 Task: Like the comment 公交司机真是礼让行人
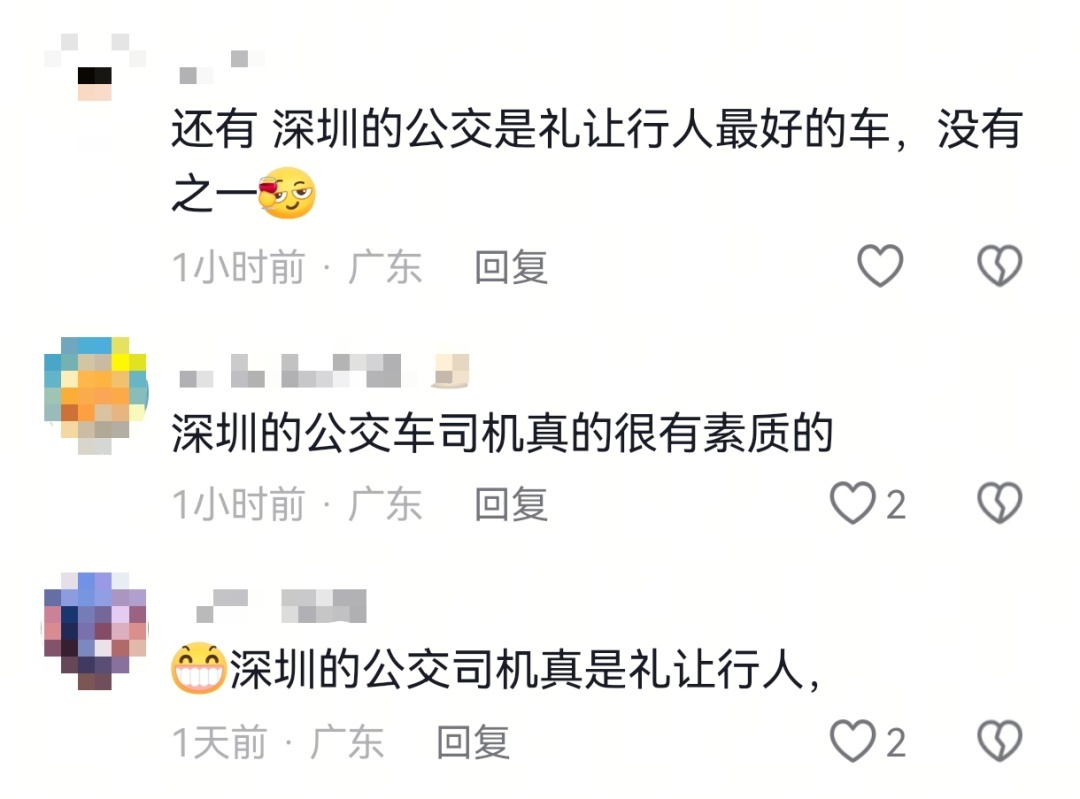pos(853,741)
